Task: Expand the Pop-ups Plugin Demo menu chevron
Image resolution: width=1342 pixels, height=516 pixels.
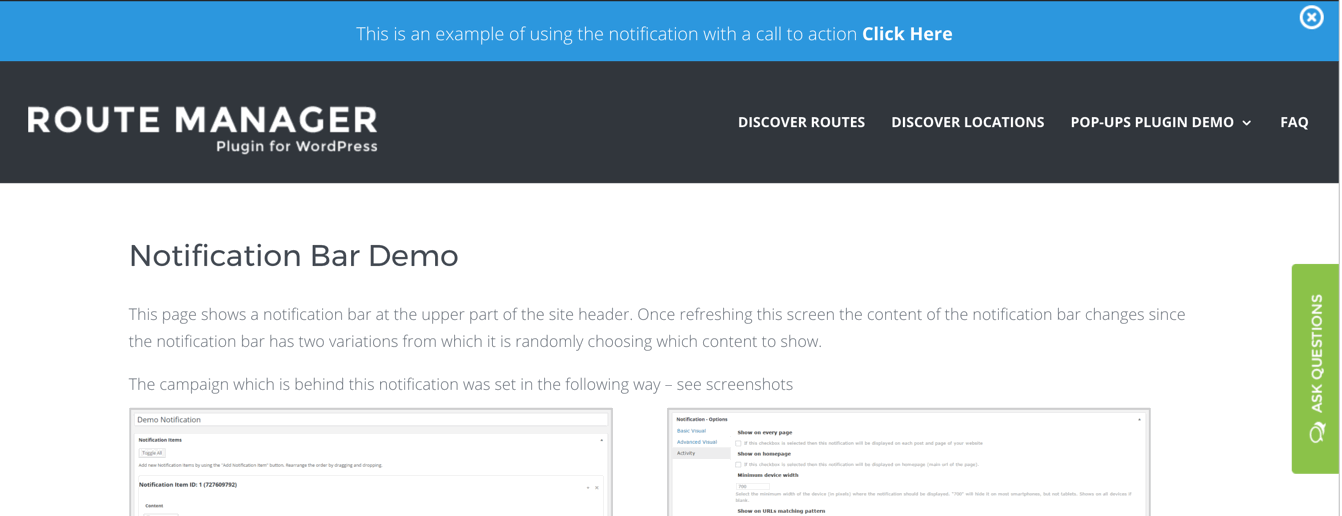Action: [x=1247, y=123]
